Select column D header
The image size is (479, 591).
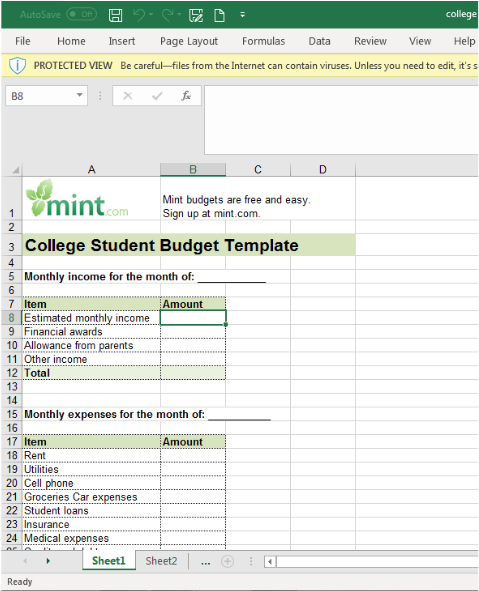click(323, 170)
